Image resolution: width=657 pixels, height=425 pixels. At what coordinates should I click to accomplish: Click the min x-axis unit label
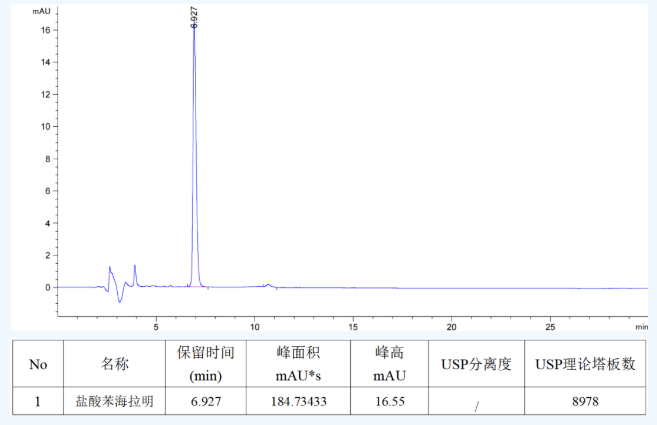(x=640, y=326)
